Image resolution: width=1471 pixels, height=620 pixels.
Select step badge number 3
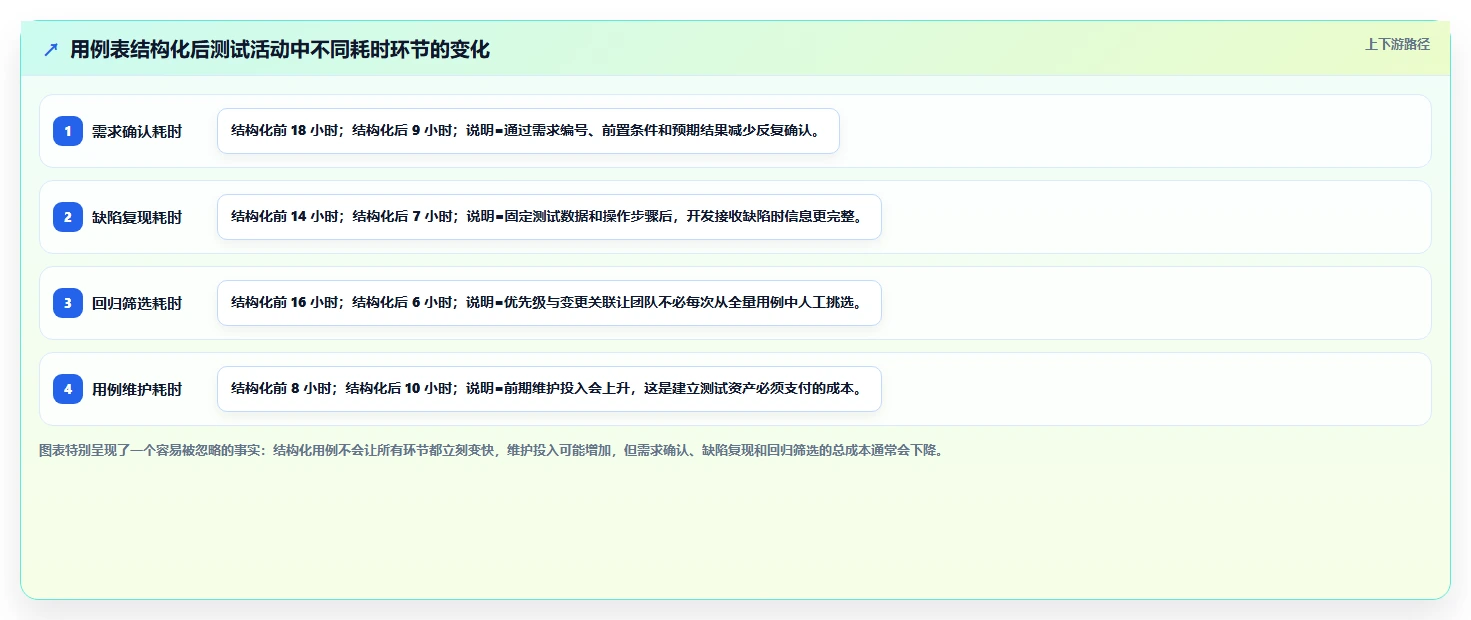(68, 303)
